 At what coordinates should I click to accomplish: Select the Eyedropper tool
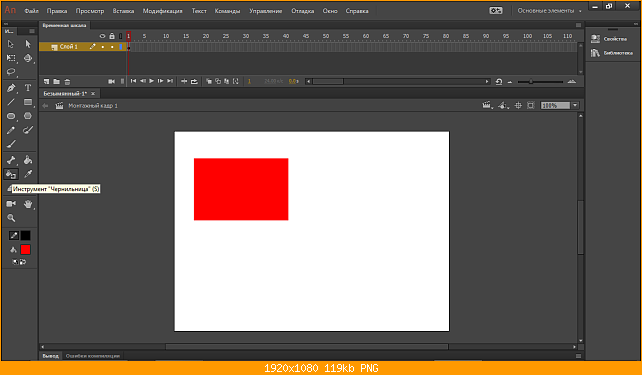coord(28,174)
